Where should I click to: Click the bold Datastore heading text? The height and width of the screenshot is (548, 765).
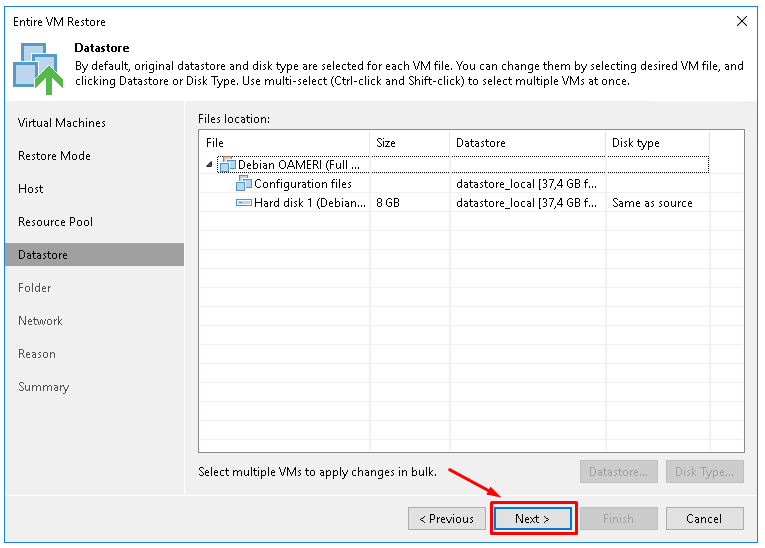(101, 48)
